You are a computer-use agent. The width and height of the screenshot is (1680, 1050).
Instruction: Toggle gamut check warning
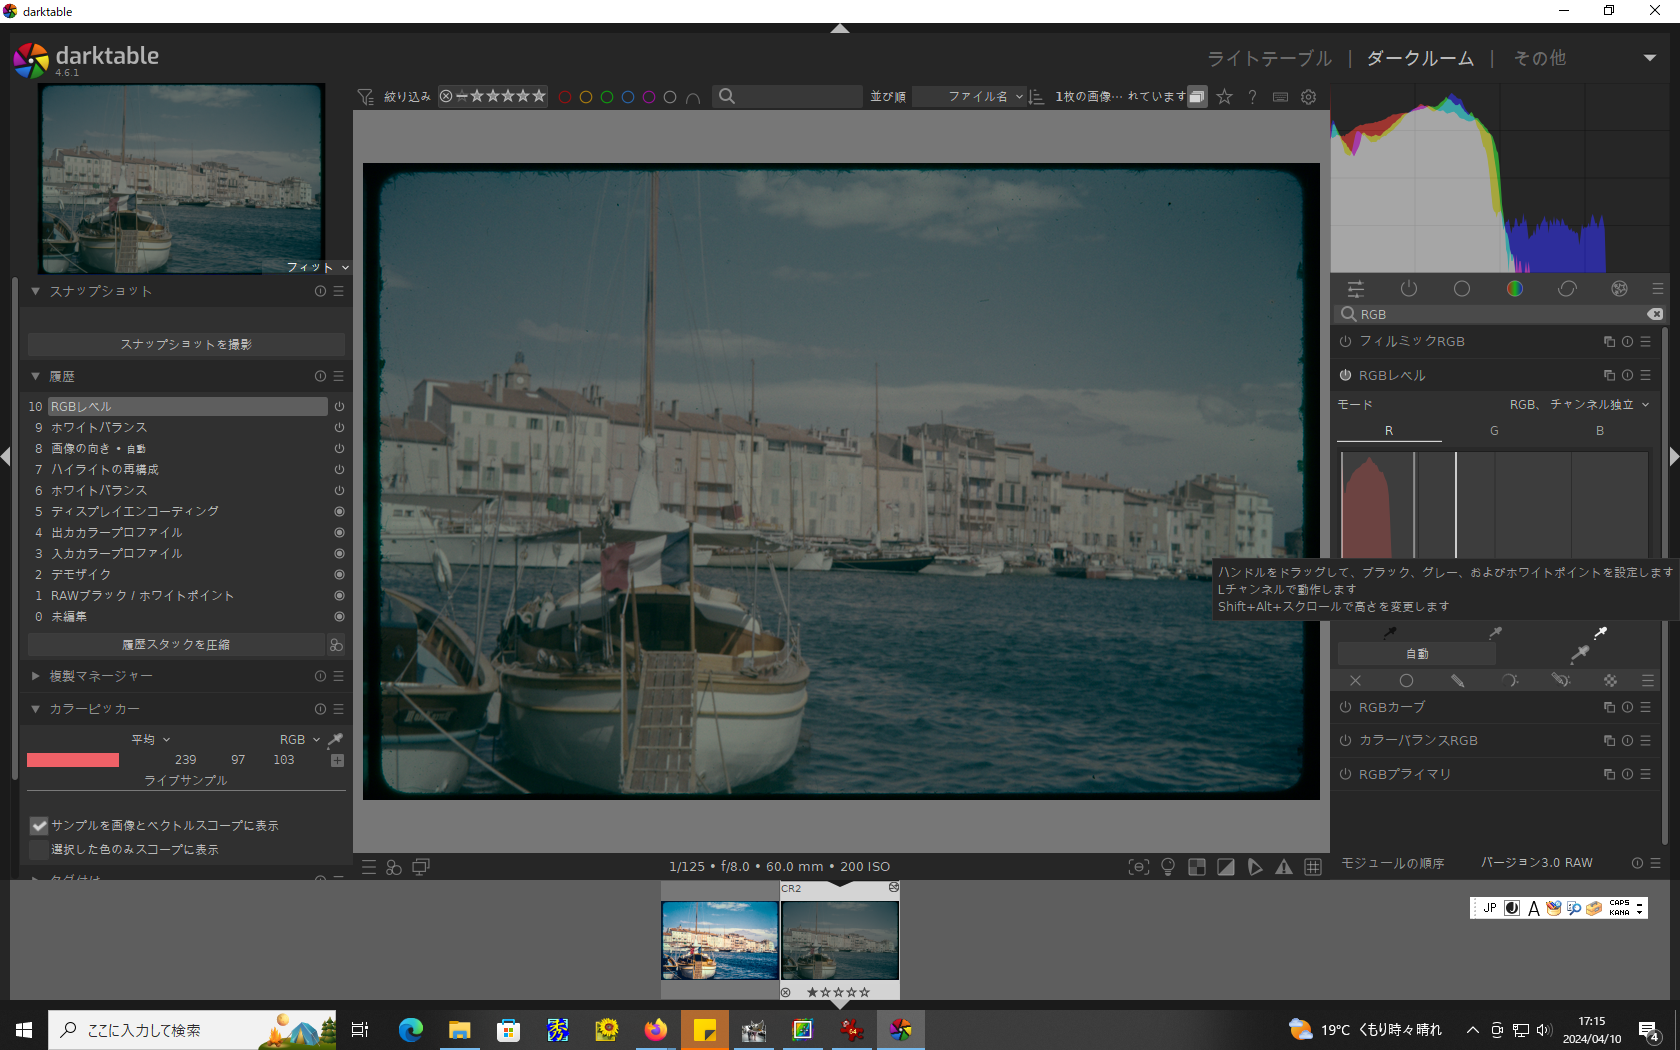[x=1284, y=867]
